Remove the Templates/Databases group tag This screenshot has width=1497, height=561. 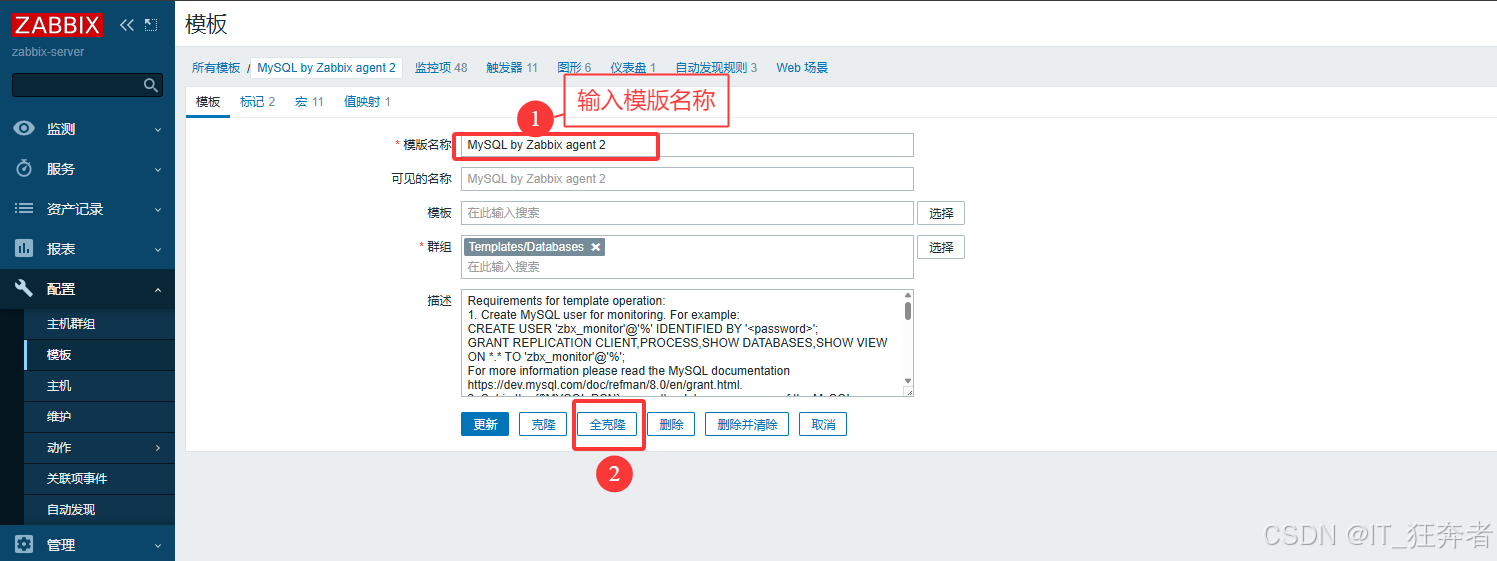tap(596, 247)
